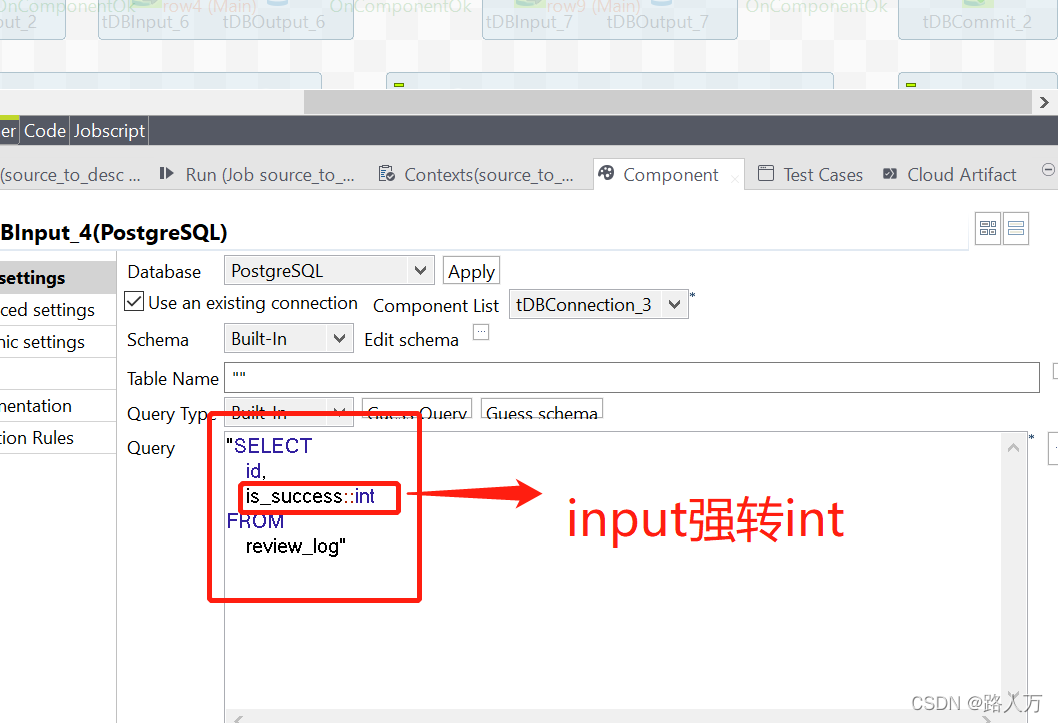Screen dimensions: 1058x723
Task: Open the Code tab
Action: coord(45,130)
